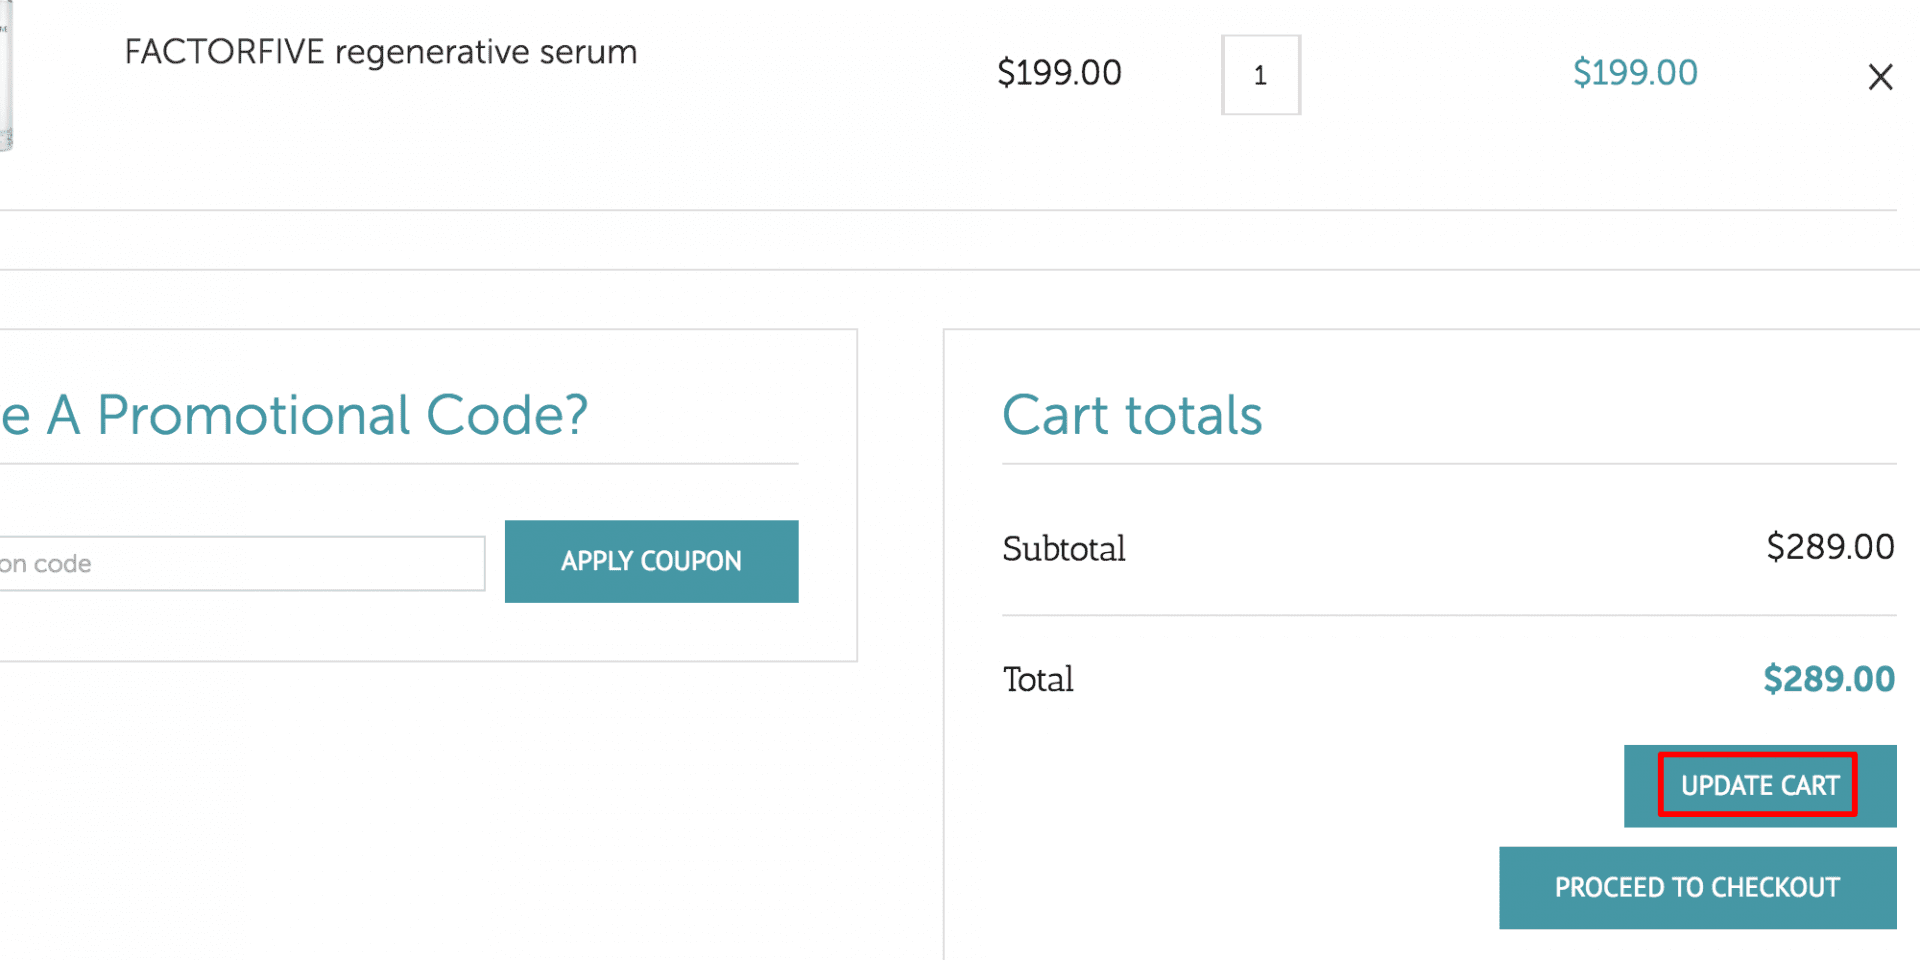This screenshot has width=1920, height=960.
Task: Click the Subtotal label text
Action: 1064,549
